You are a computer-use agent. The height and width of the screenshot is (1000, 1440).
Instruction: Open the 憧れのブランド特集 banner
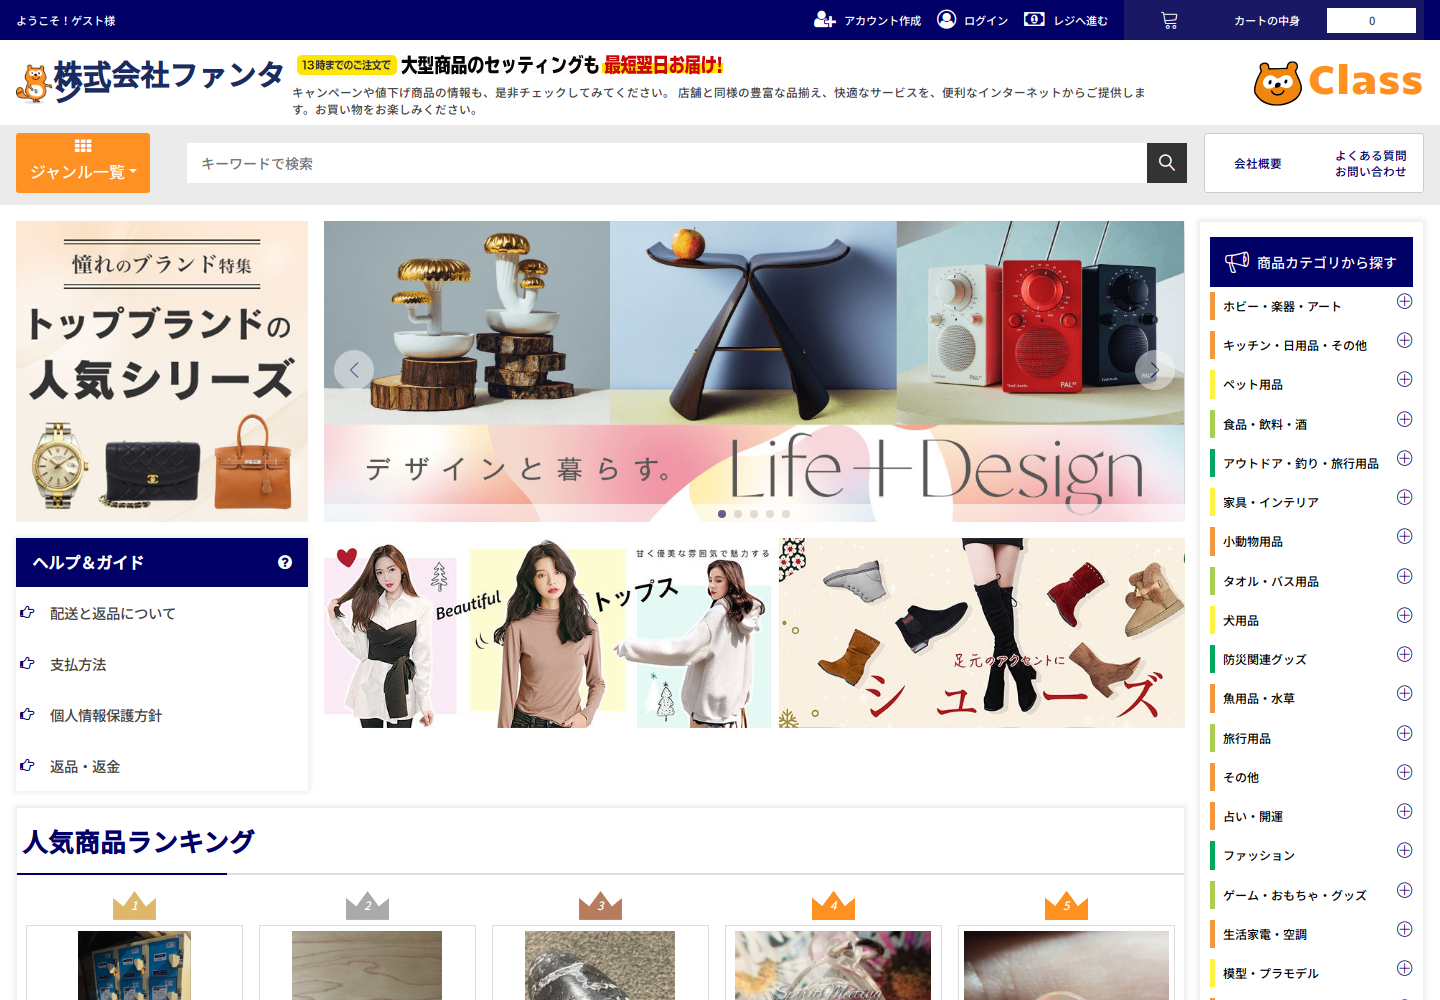coord(162,371)
